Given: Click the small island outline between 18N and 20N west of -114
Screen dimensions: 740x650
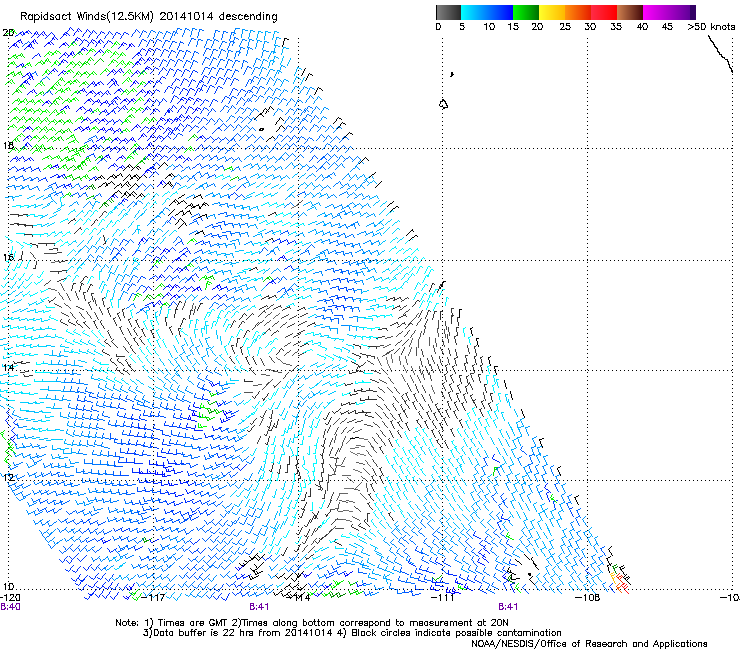Looking at the screenshot, I should pos(261,129).
